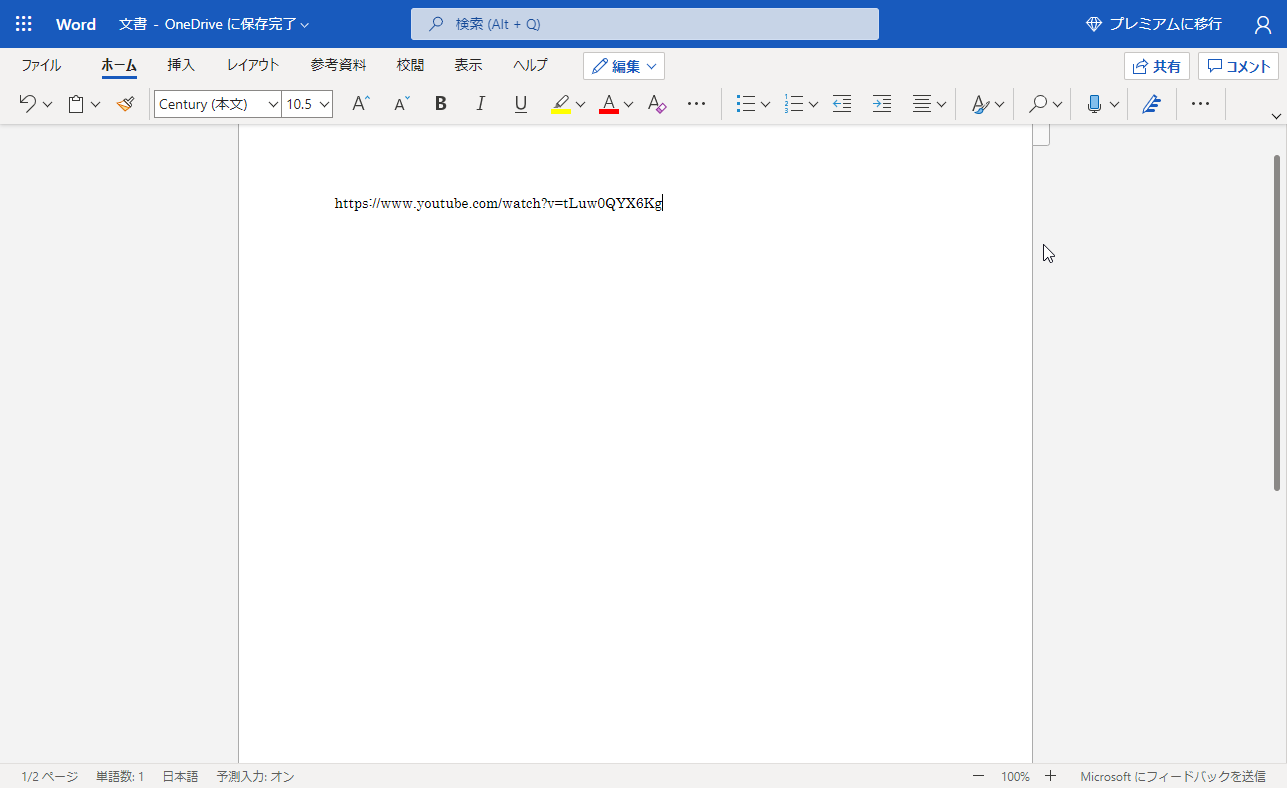Viewport: 1287px width, 788px height.
Task: Expand numbering style dropdown
Action: tap(813, 104)
